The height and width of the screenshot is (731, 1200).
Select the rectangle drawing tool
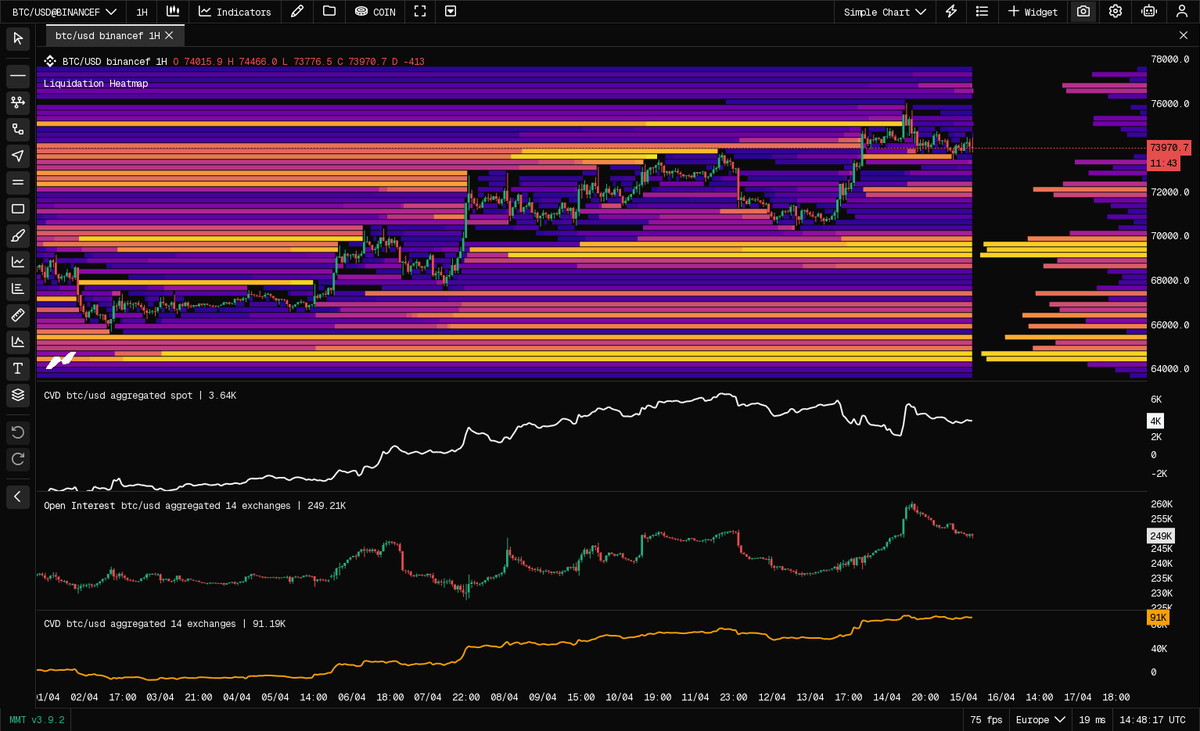pyautogui.click(x=17, y=209)
